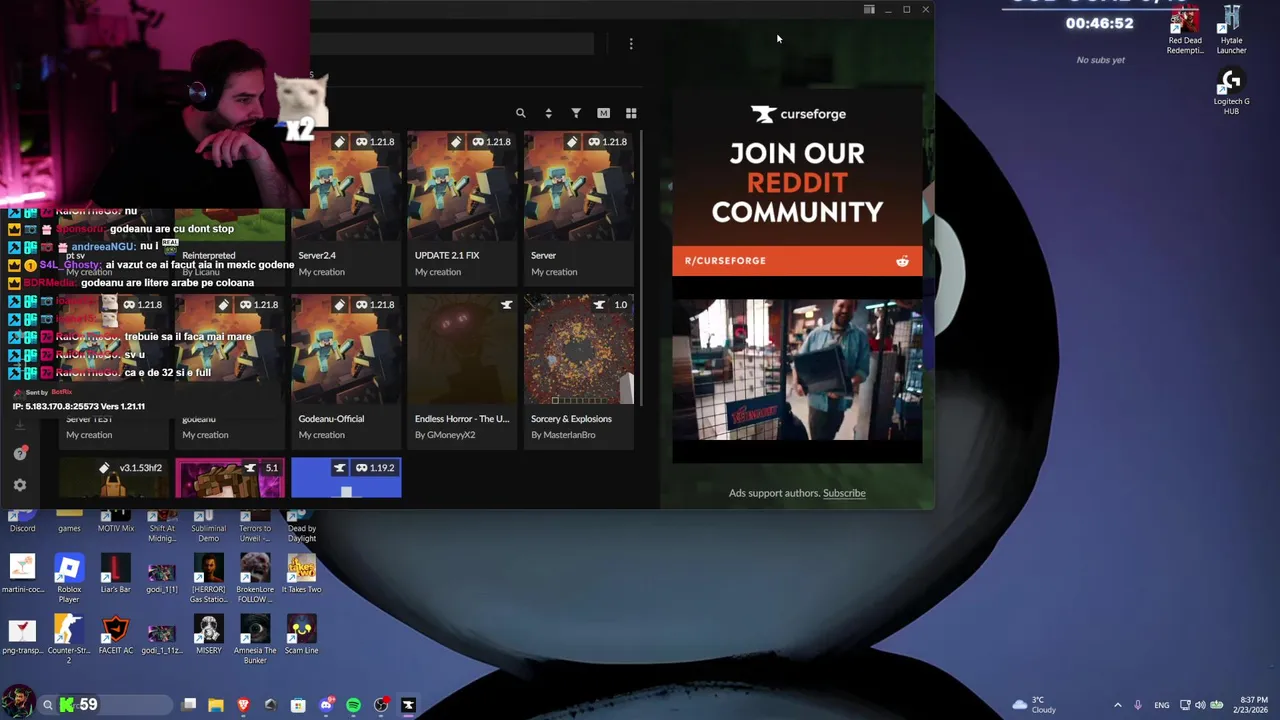Launch Counter-Strike 2 desktop shortcut

point(69,640)
